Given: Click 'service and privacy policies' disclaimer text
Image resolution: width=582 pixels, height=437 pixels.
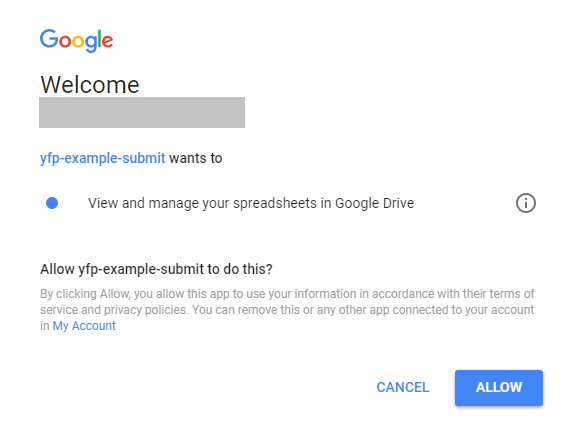Looking at the screenshot, I should click(113, 310).
